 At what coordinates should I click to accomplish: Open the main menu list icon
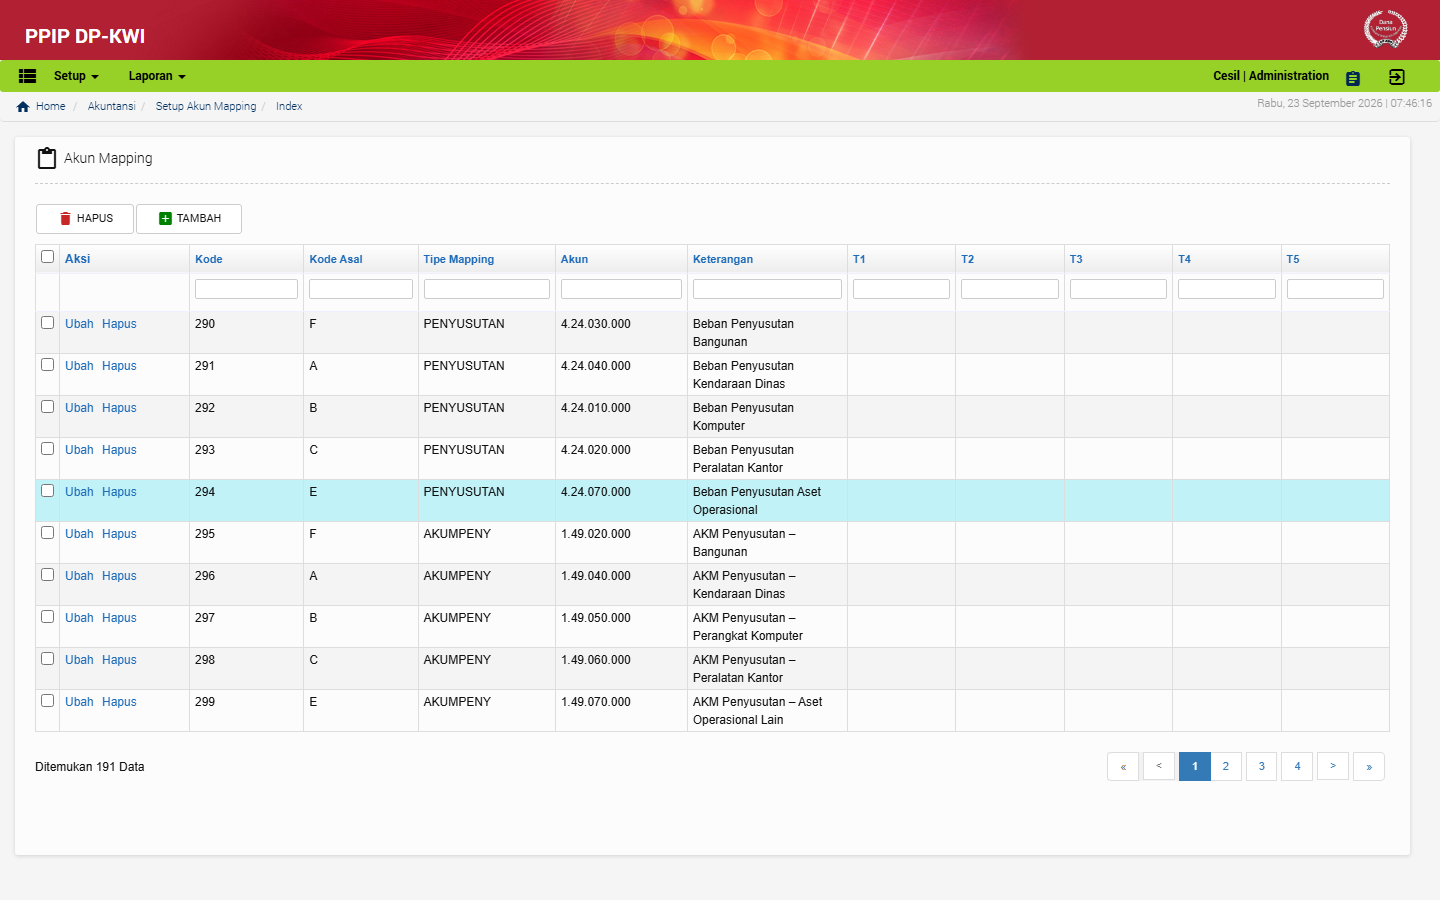[28, 76]
